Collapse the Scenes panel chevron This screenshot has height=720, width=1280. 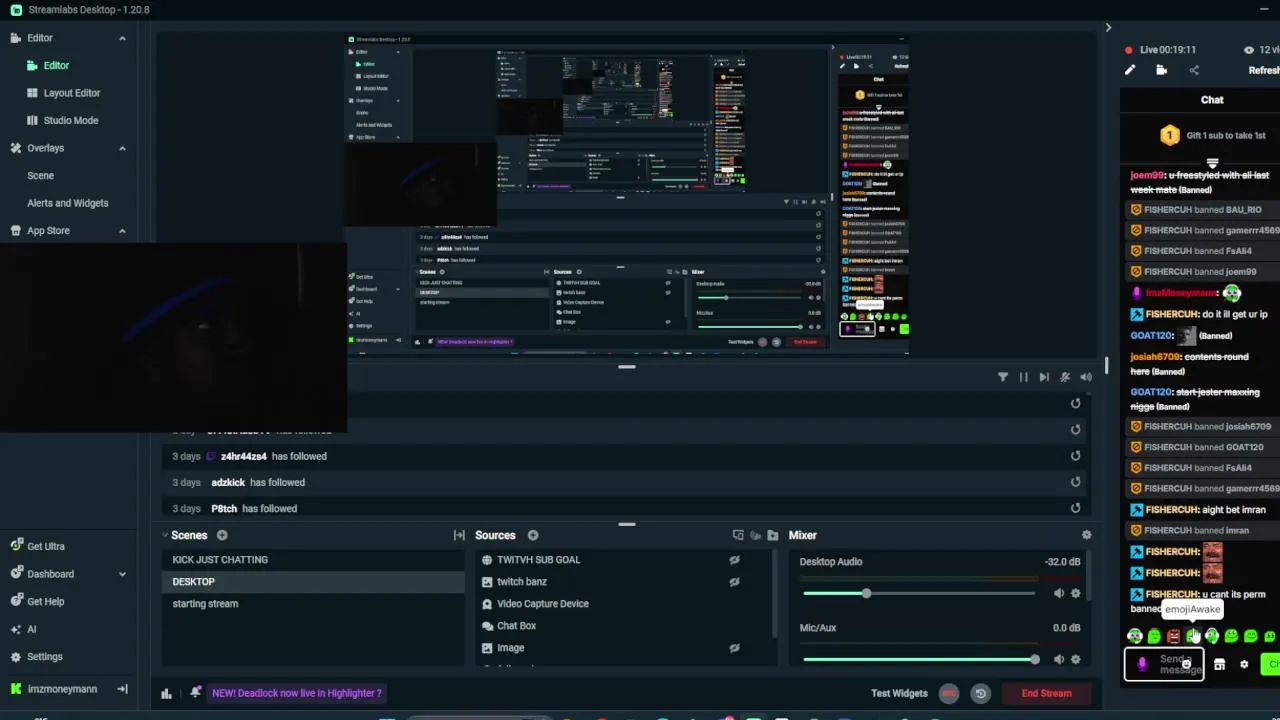tap(165, 535)
